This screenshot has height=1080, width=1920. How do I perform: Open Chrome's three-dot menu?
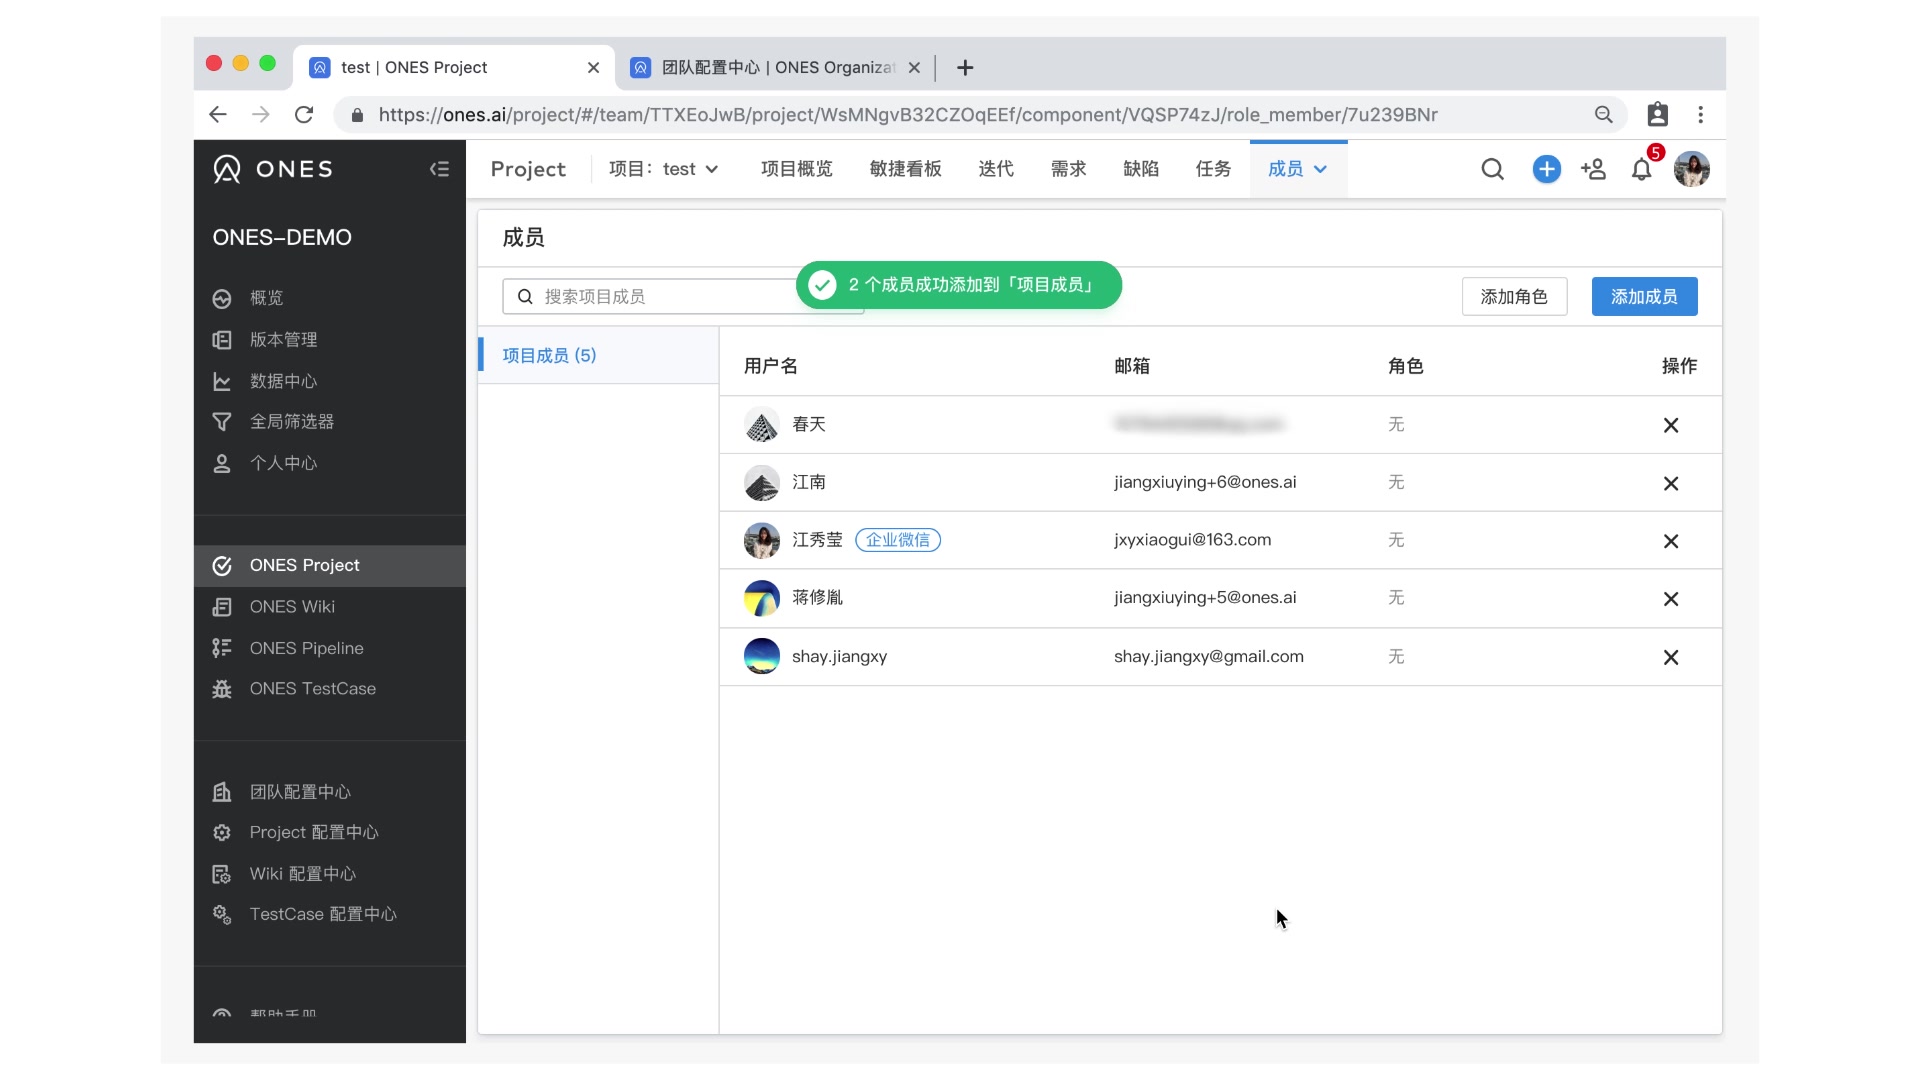tap(1700, 115)
